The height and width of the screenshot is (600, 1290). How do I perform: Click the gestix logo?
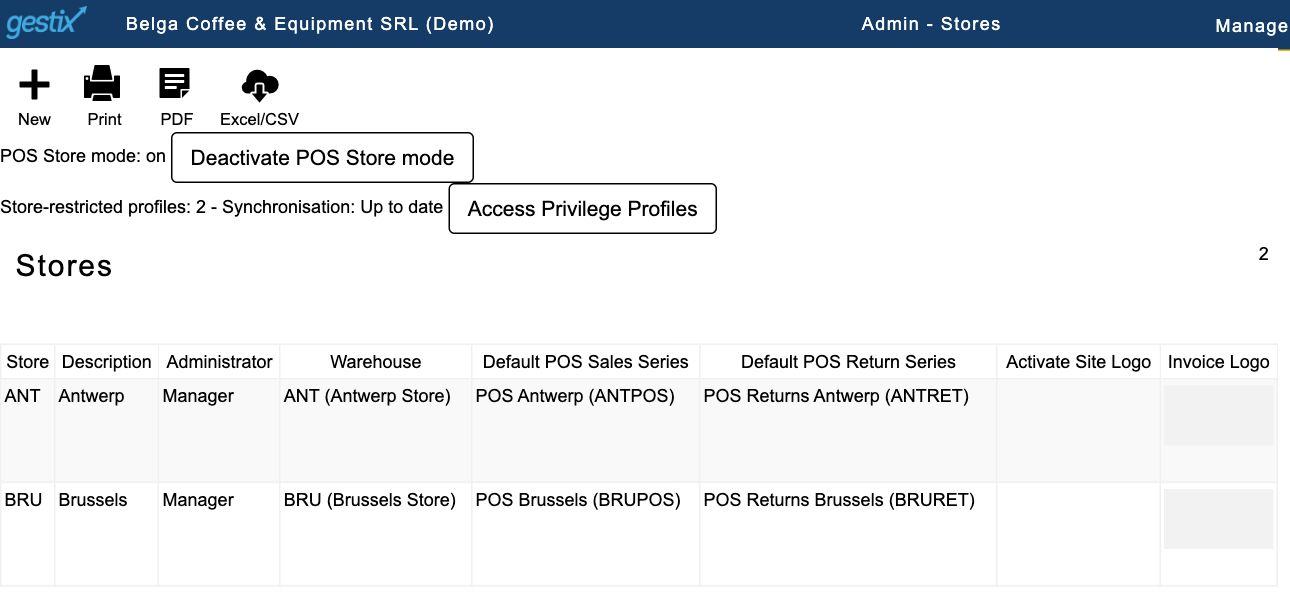(46, 22)
